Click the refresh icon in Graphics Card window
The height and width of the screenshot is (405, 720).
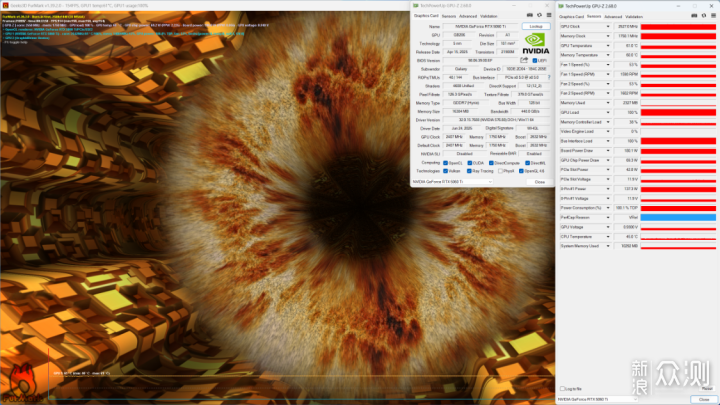539,16
